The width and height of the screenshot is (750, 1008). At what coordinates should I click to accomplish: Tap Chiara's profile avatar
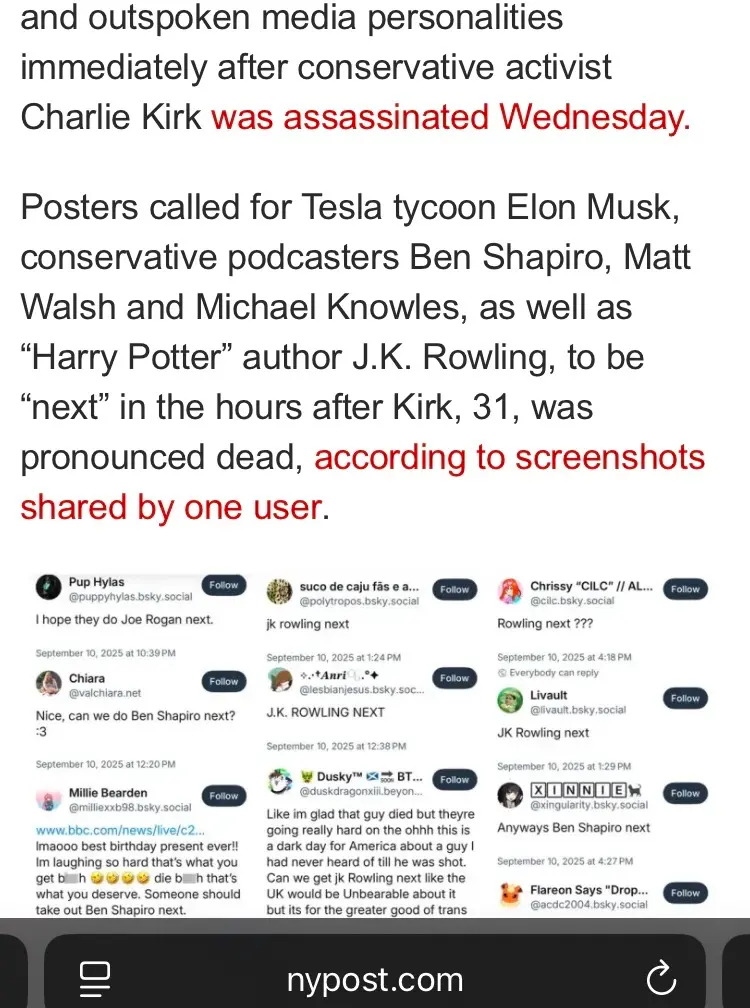tap(47, 683)
